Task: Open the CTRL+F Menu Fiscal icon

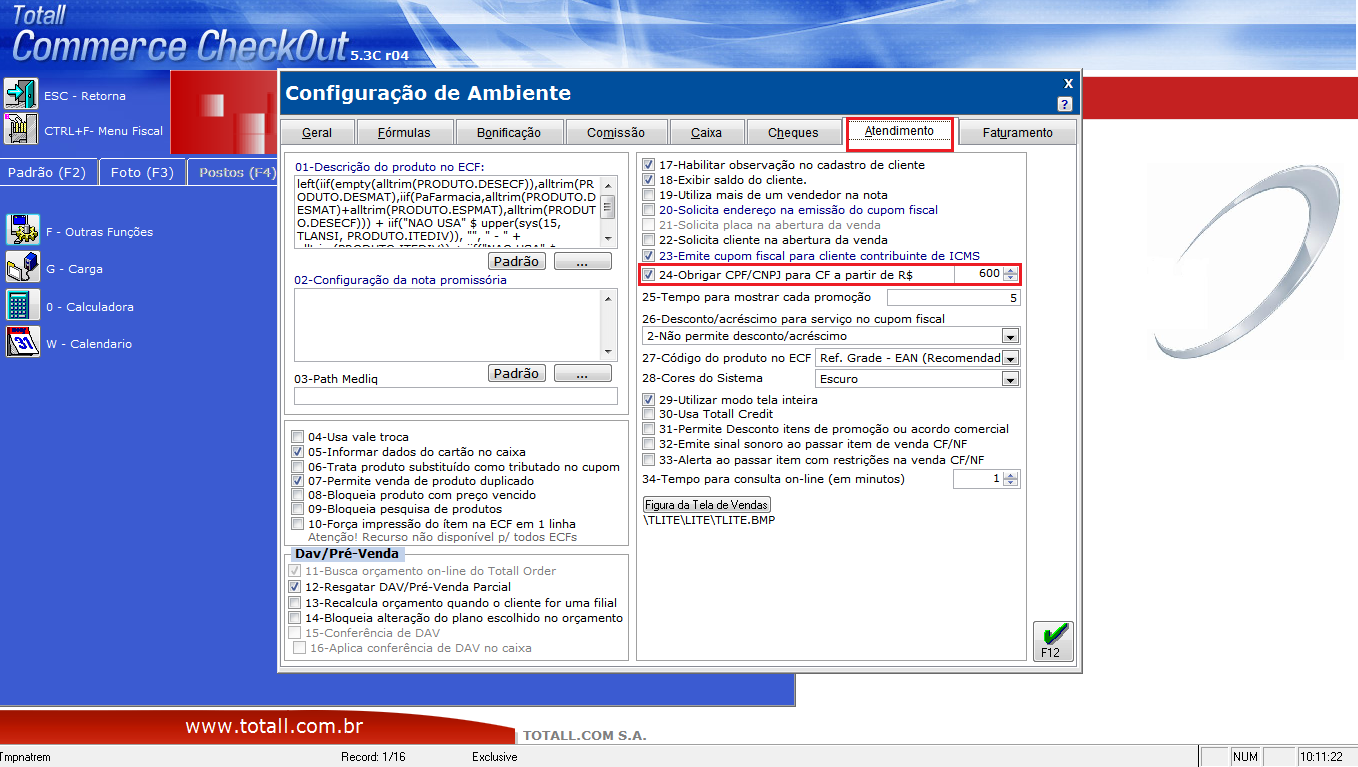Action: tap(21, 130)
